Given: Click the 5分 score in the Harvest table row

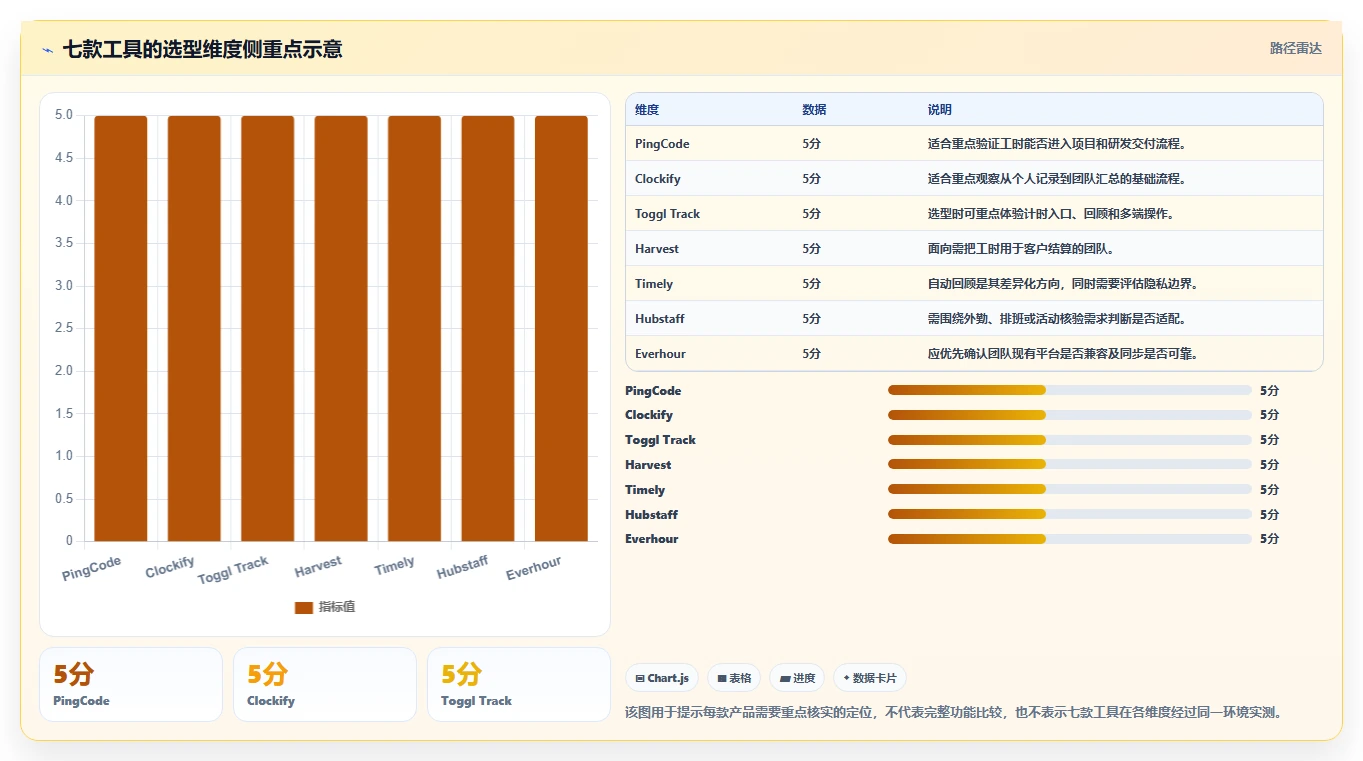Looking at the screenshot, I should point(811,249).
